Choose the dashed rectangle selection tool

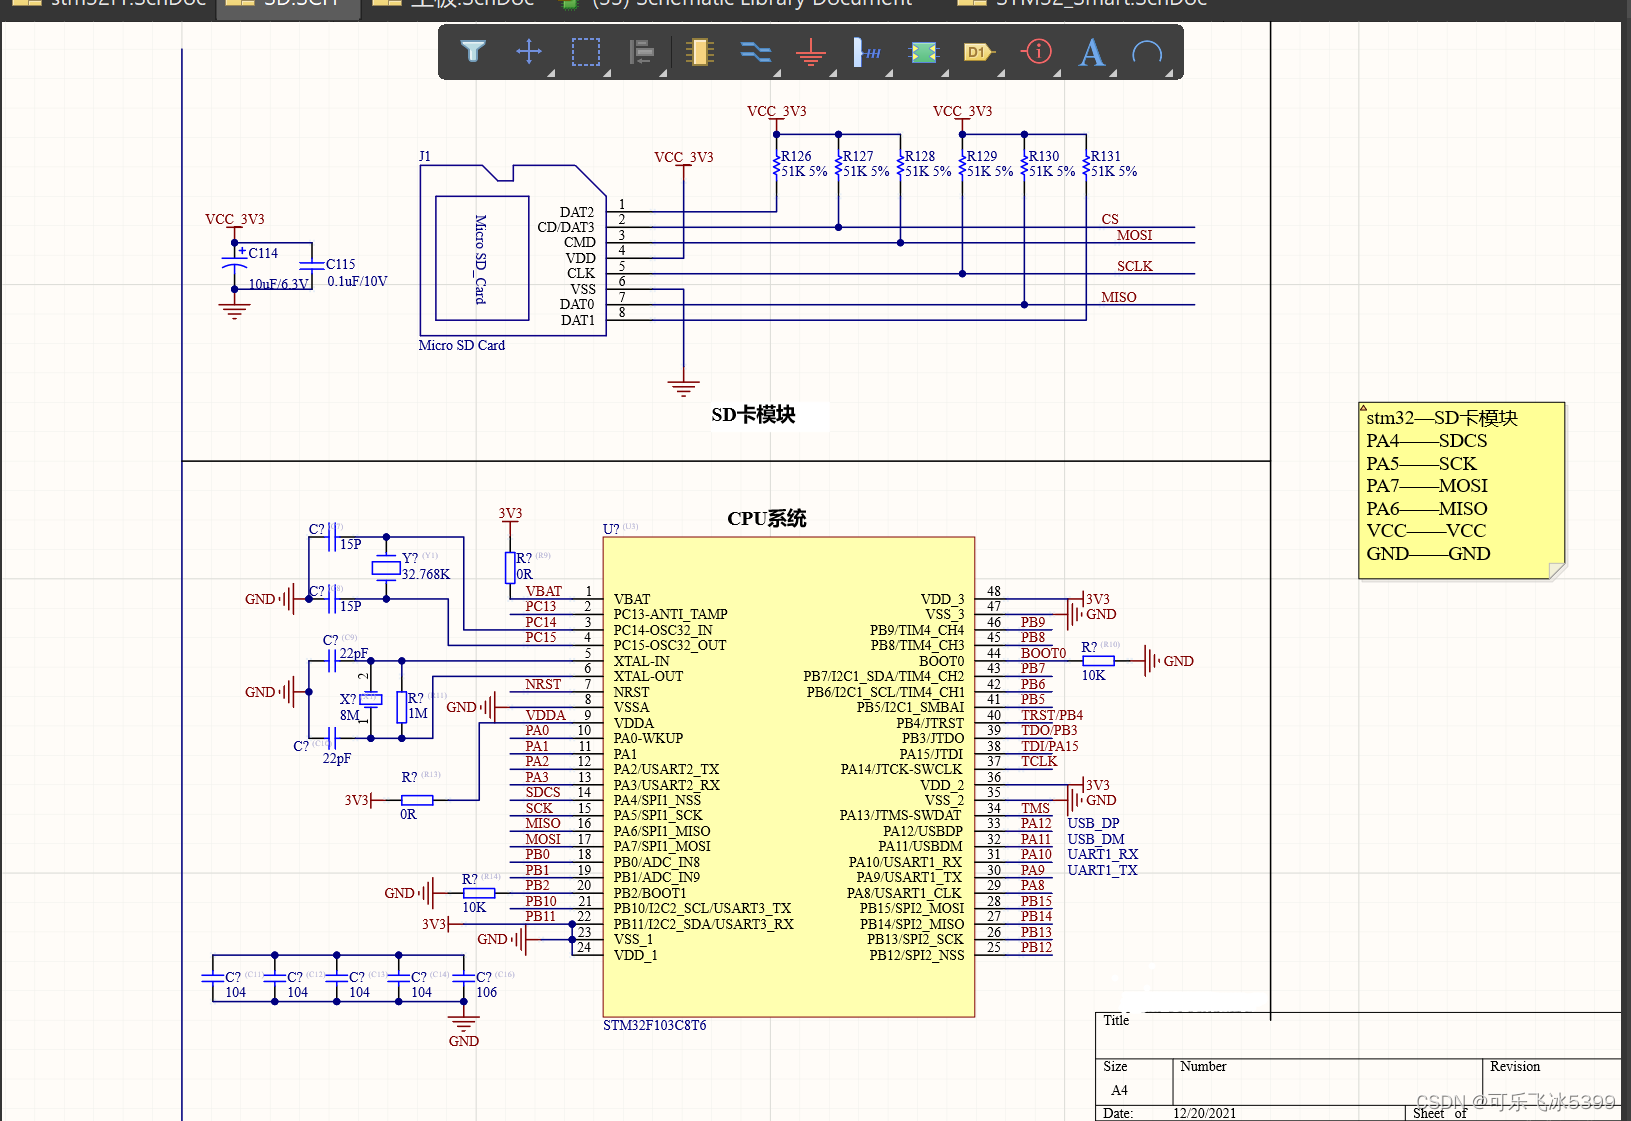point(585,51)
